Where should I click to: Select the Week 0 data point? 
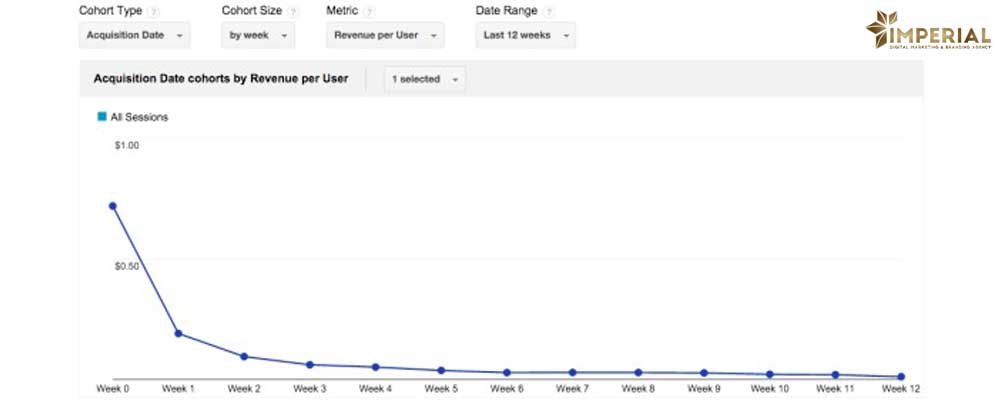coord(112,206)
